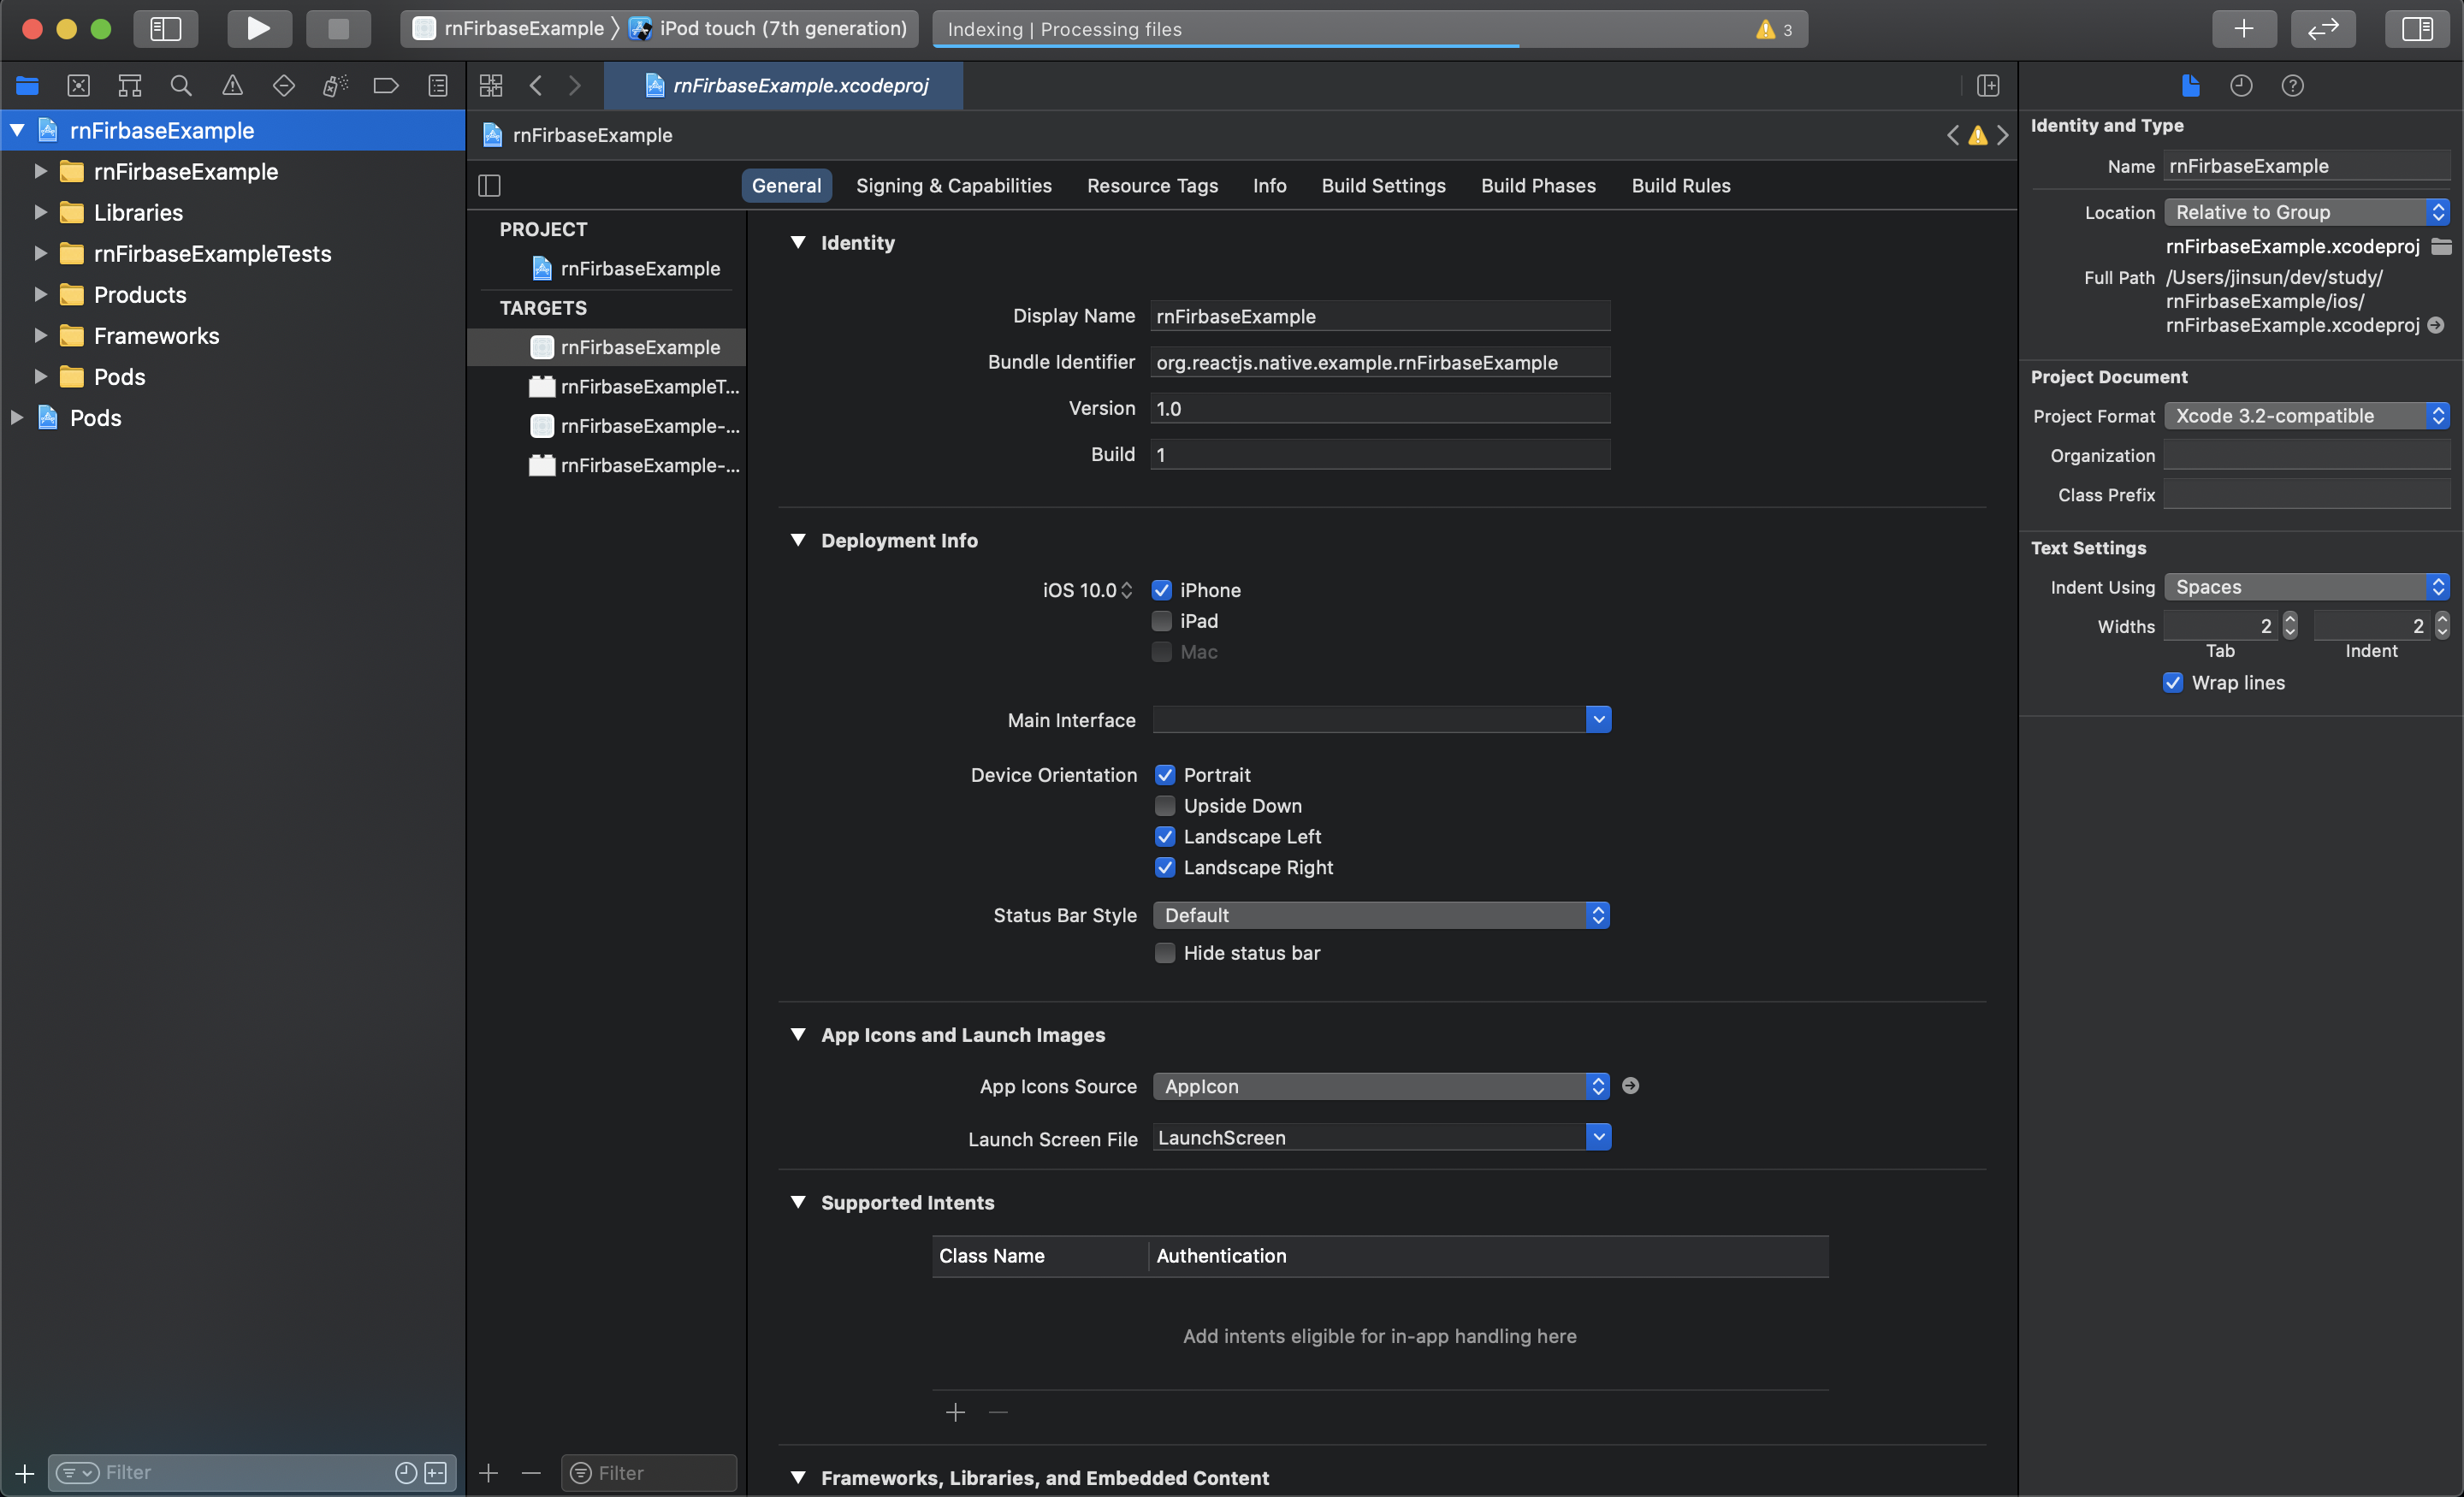Select iPod touch run destination
Image resolution: width=2464 pixels, height=1497 pixels.
point(768,28)
